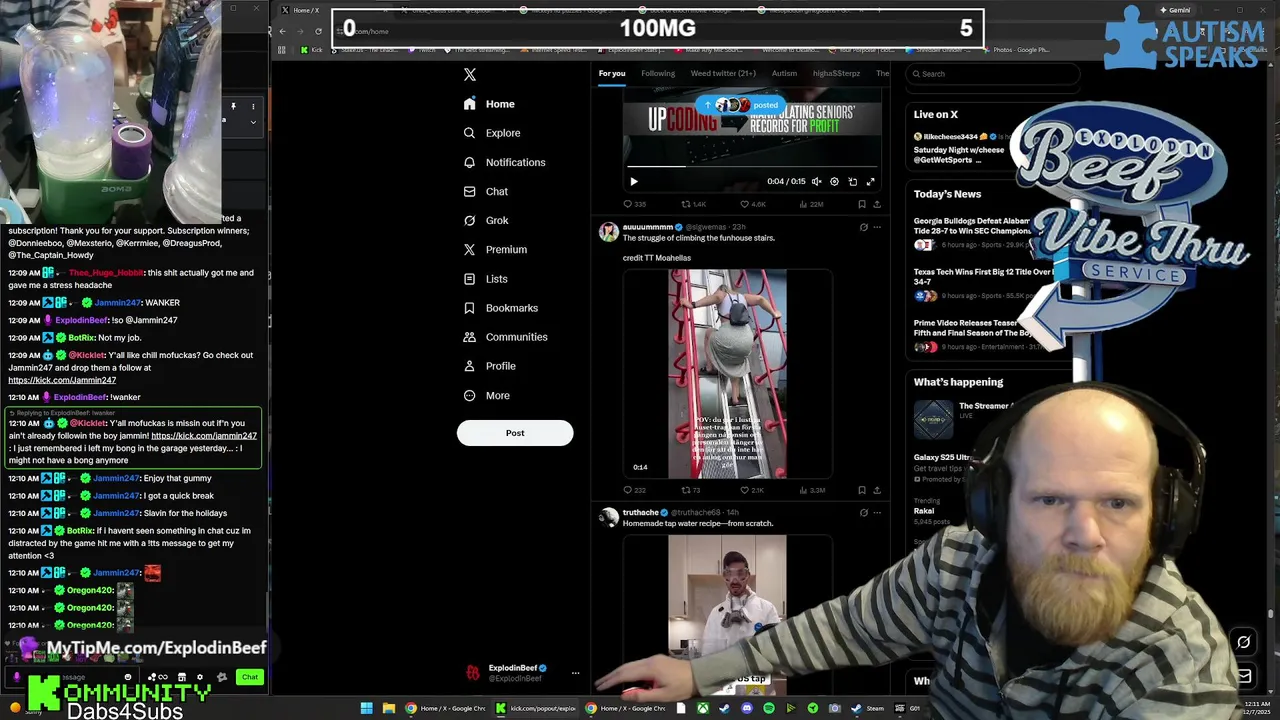
Task: Open Chat in the X sidebar
Action: pyautogui.click(x=486, y=191)
